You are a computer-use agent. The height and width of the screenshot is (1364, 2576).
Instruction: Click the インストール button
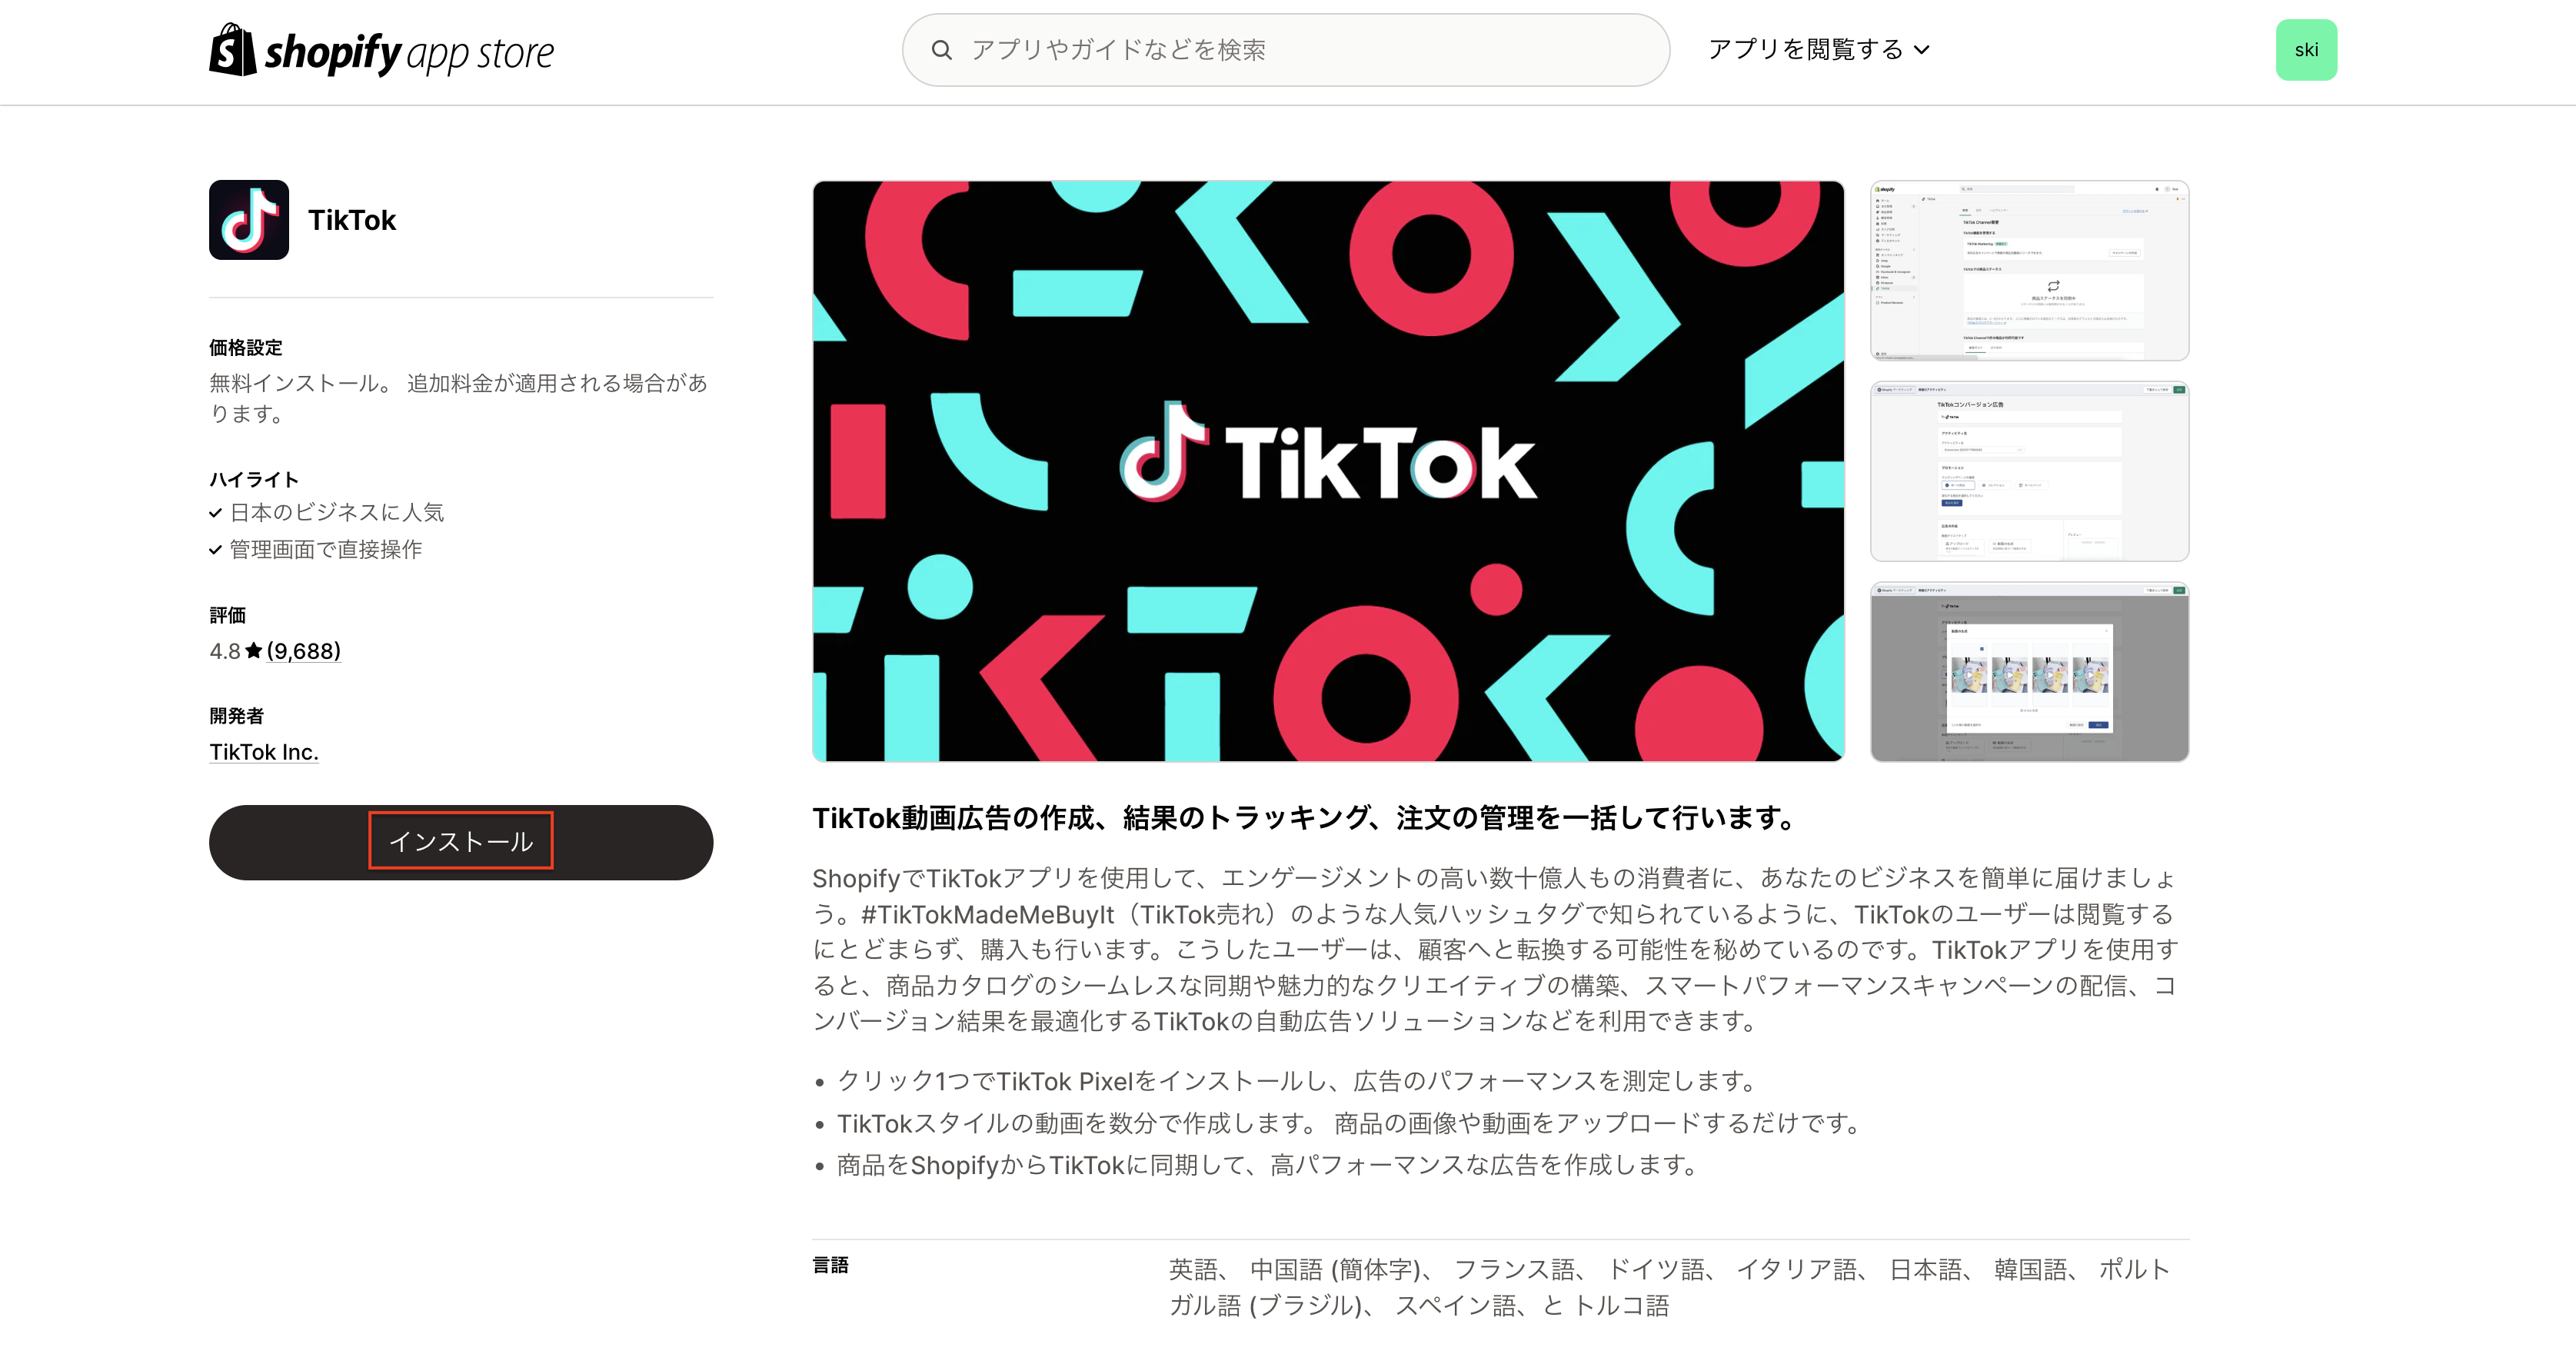pyautogui.click(x=461, y=842)
